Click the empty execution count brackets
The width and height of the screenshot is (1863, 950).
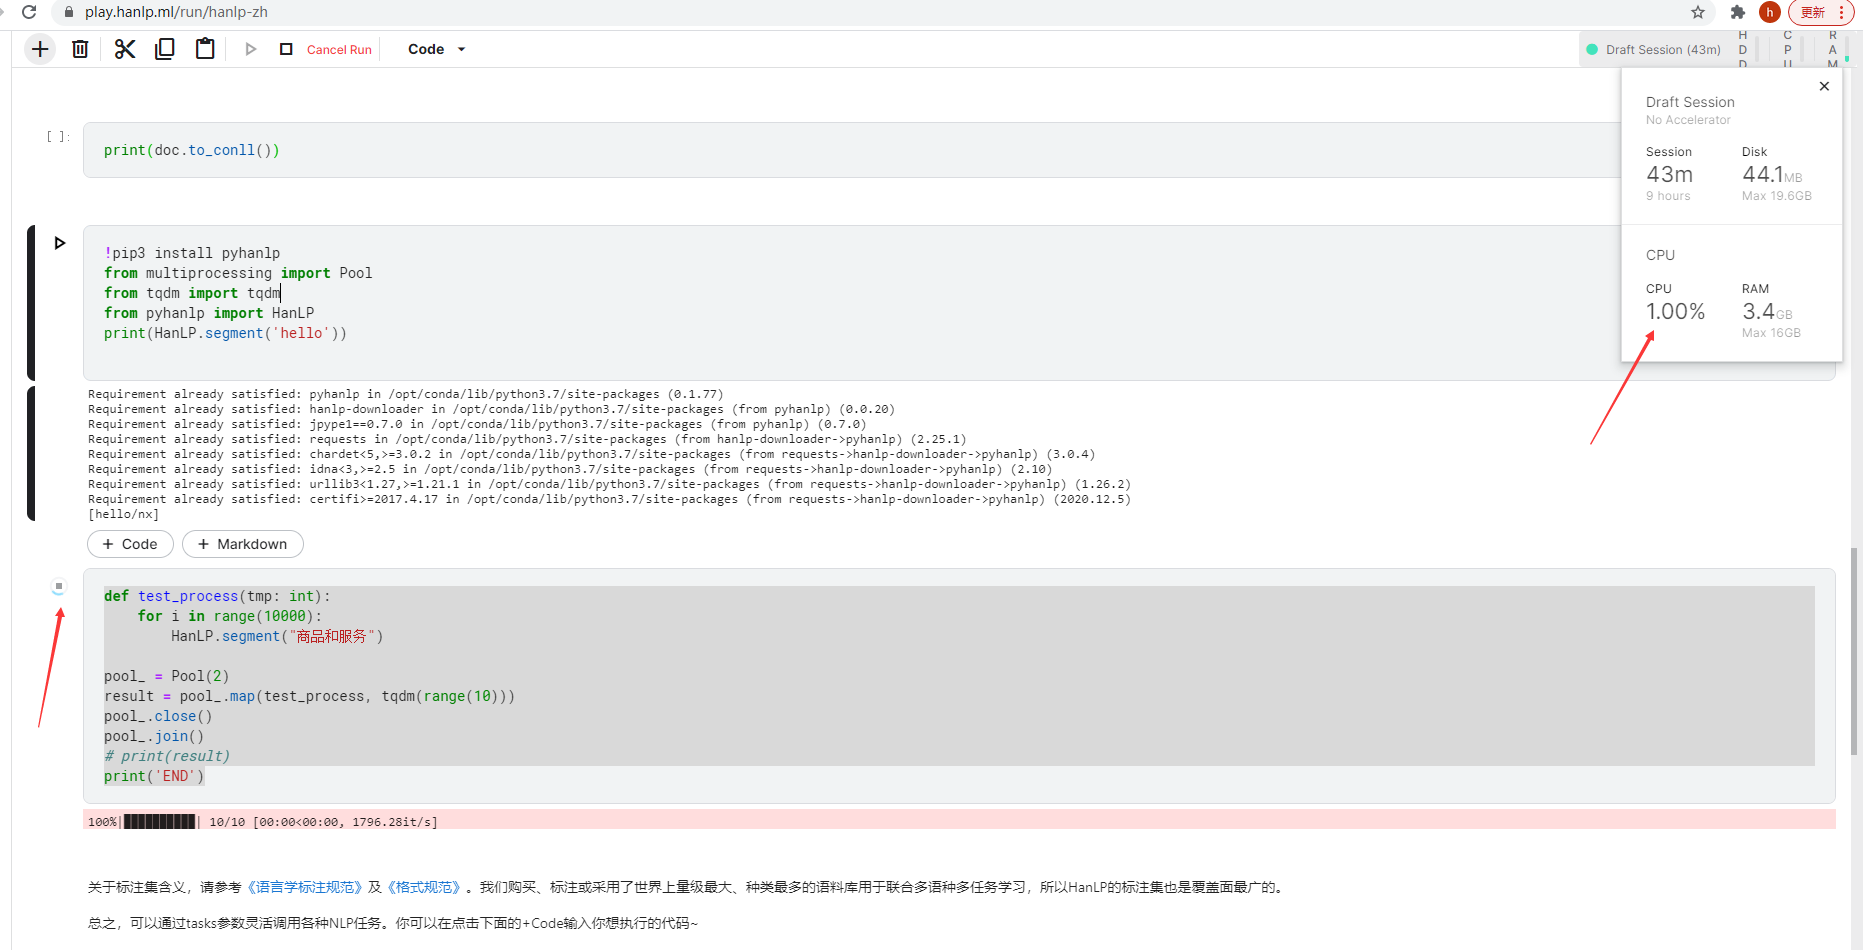click(58, 136)
